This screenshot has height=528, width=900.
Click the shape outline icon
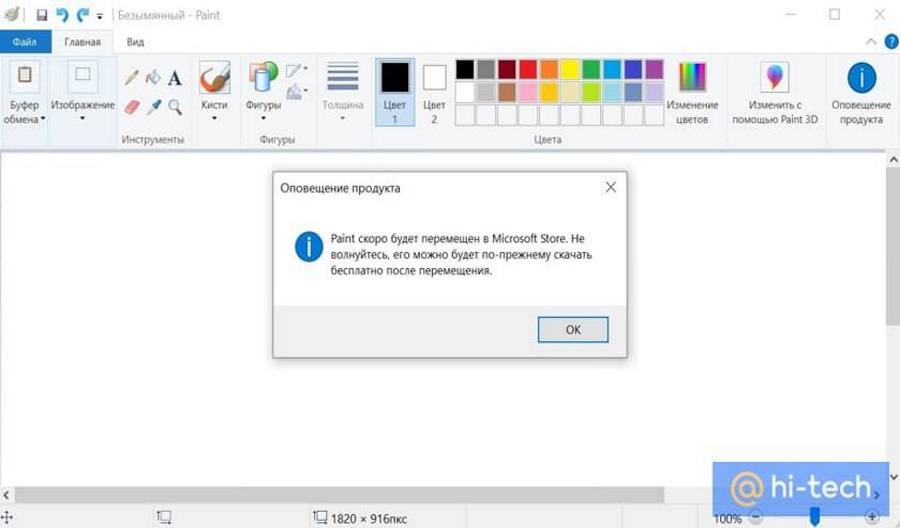tap(295, 70)
